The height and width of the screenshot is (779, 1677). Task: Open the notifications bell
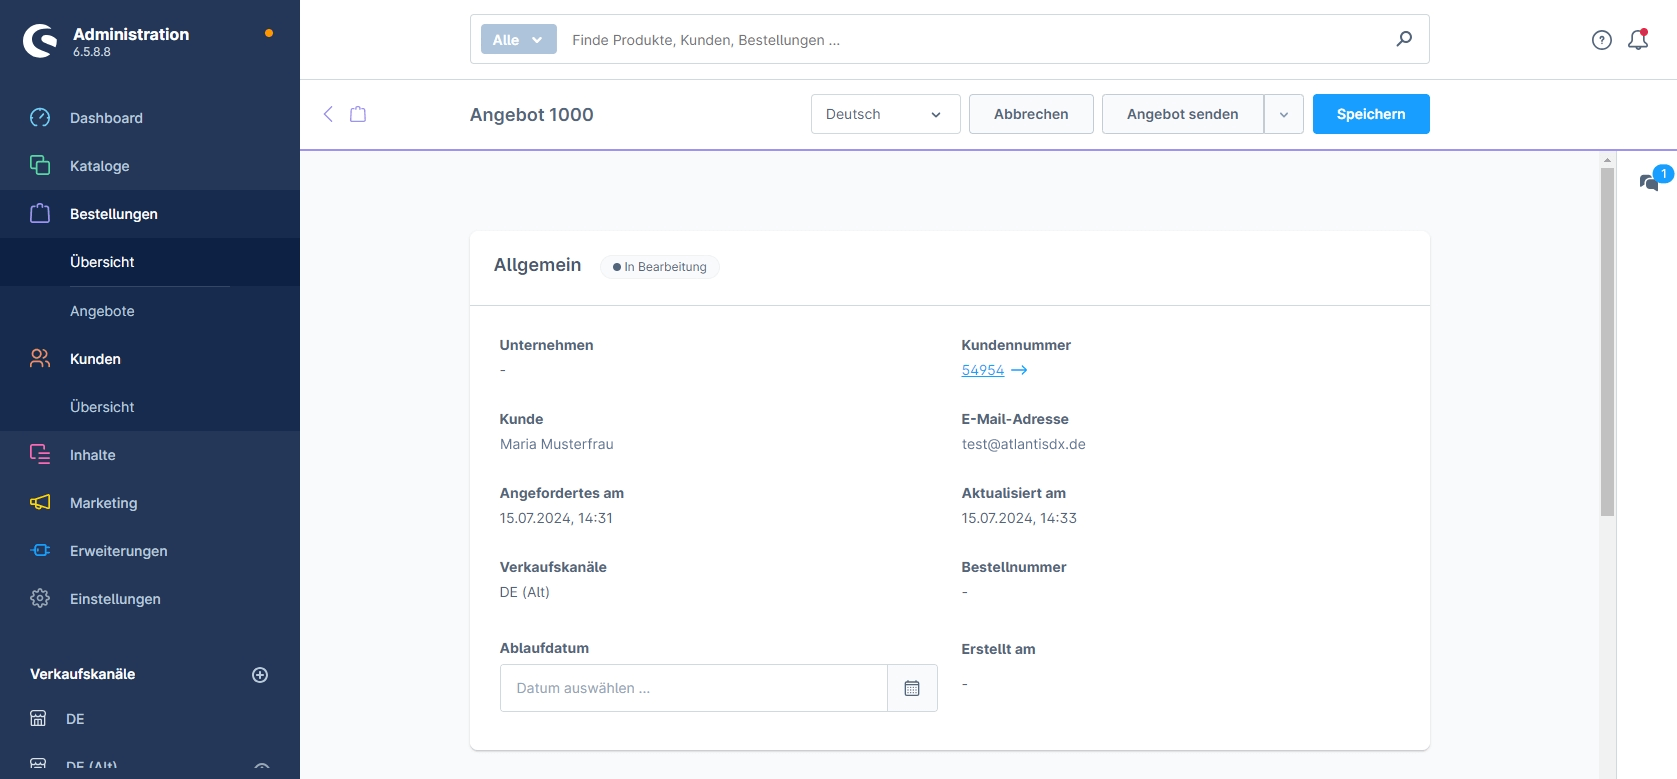[x=1638, y=40]
